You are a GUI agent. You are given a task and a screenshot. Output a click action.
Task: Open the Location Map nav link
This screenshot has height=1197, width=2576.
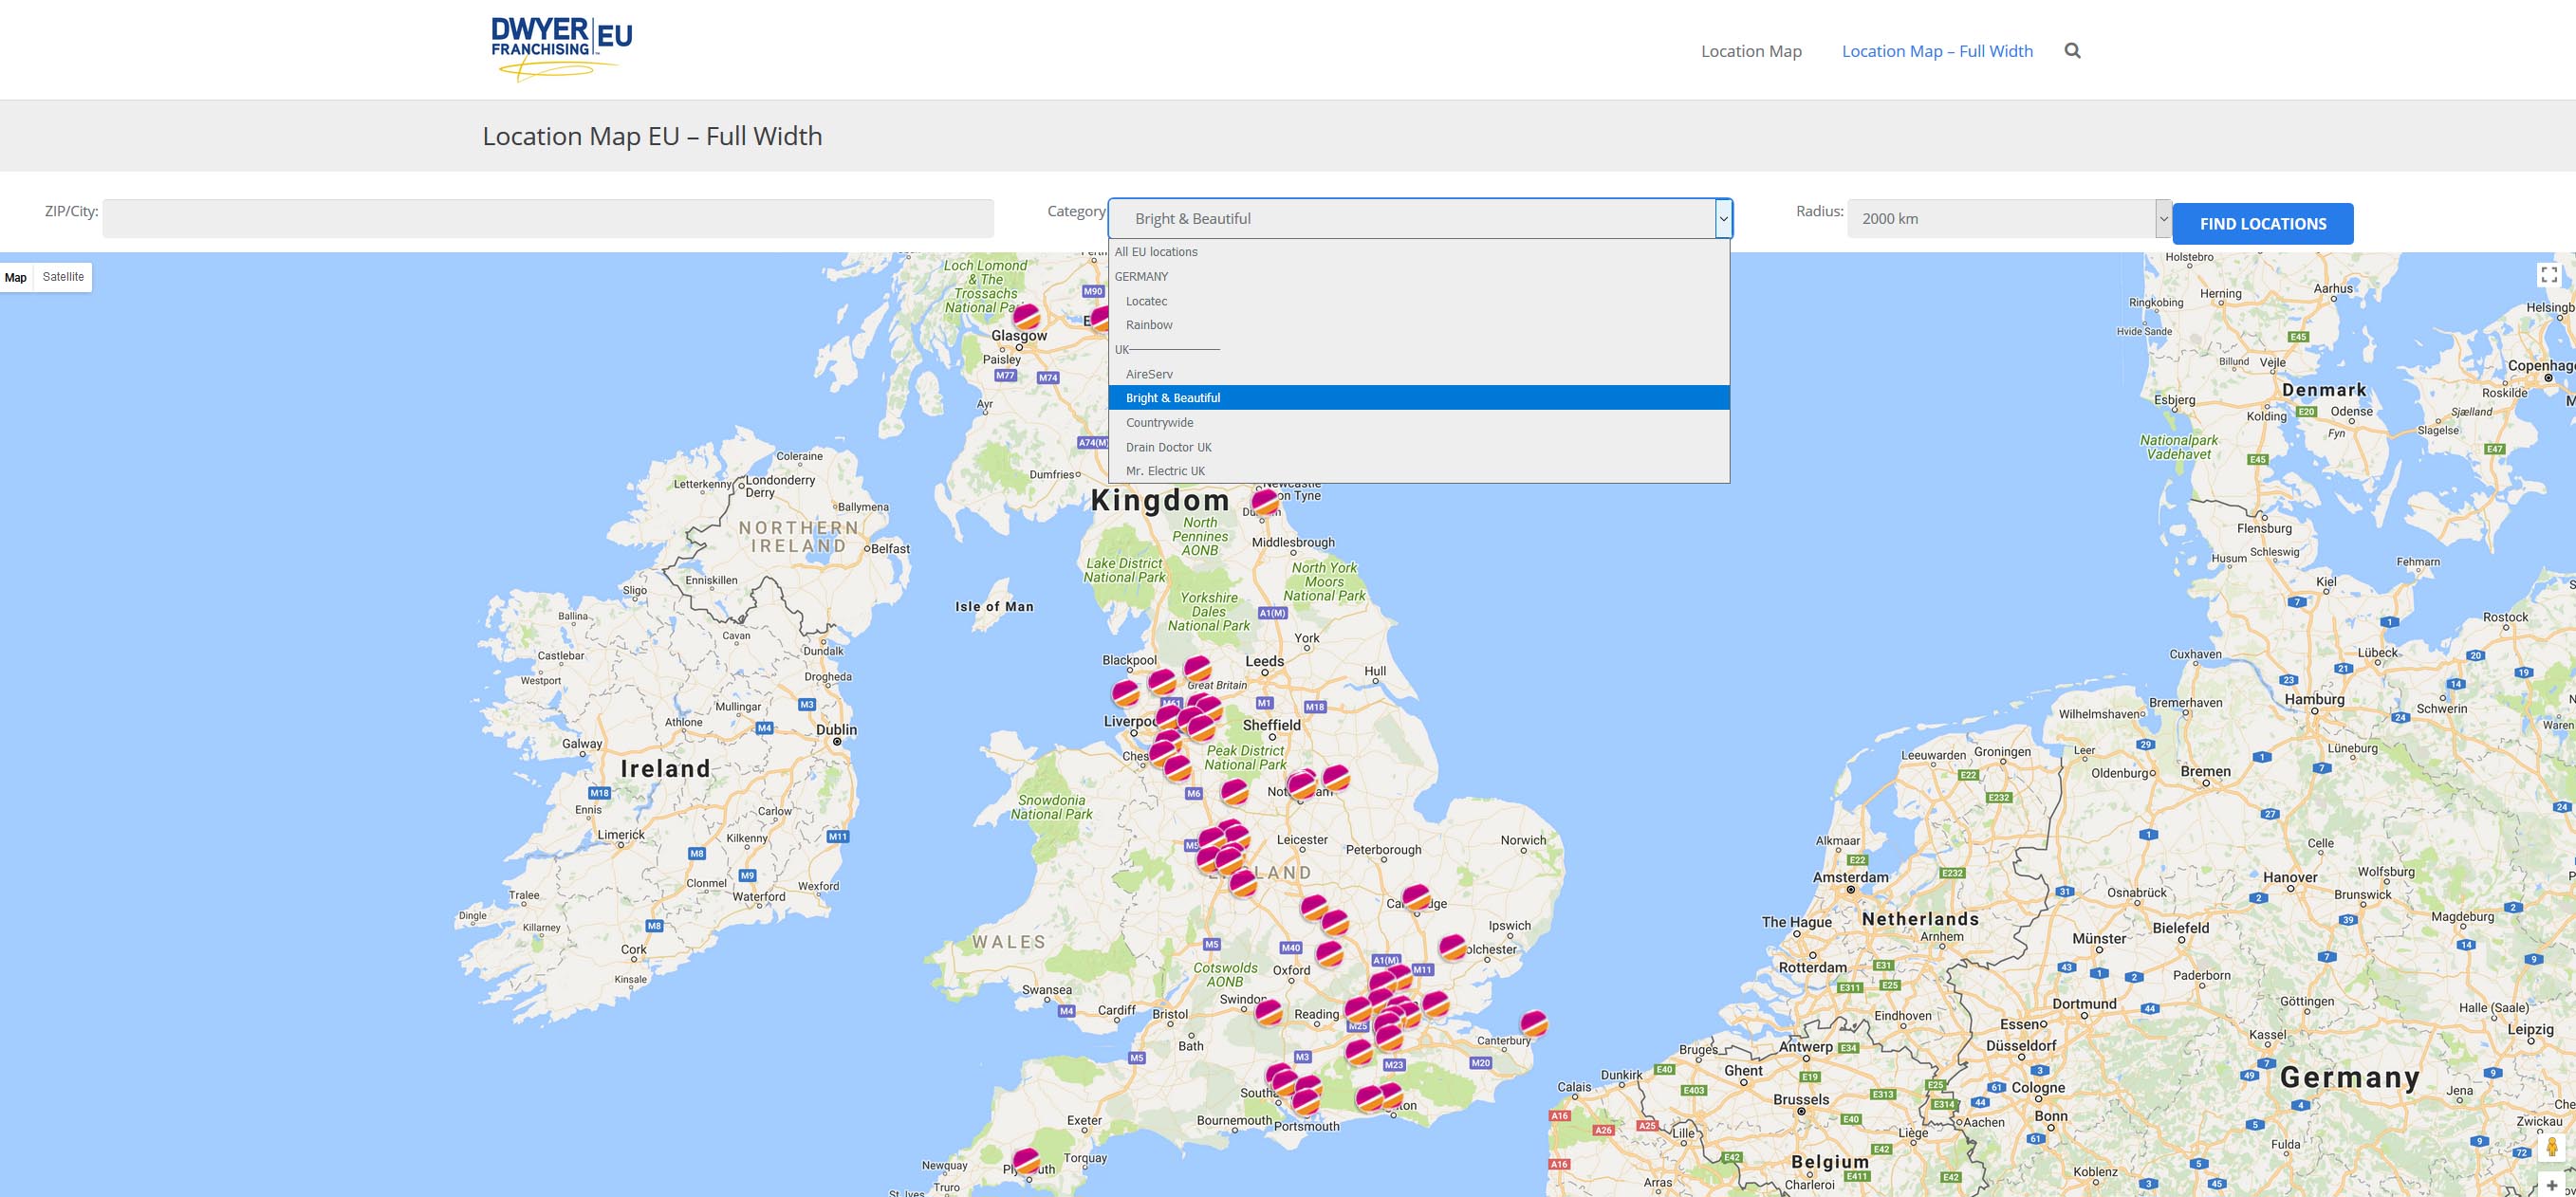[1751, 51]
